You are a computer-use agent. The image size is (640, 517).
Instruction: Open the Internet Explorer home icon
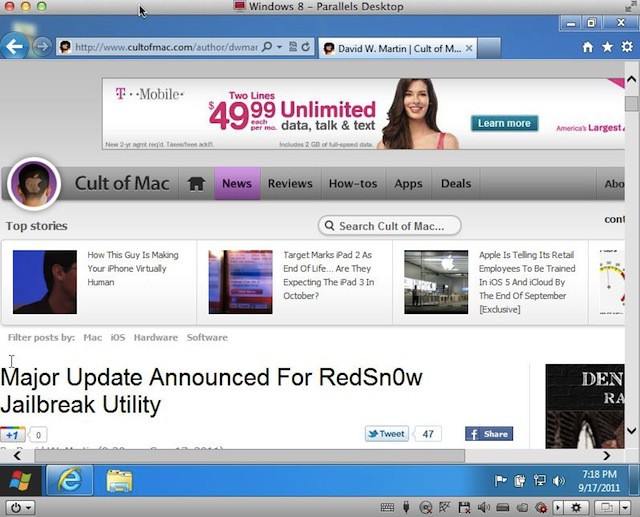(588, 47)
